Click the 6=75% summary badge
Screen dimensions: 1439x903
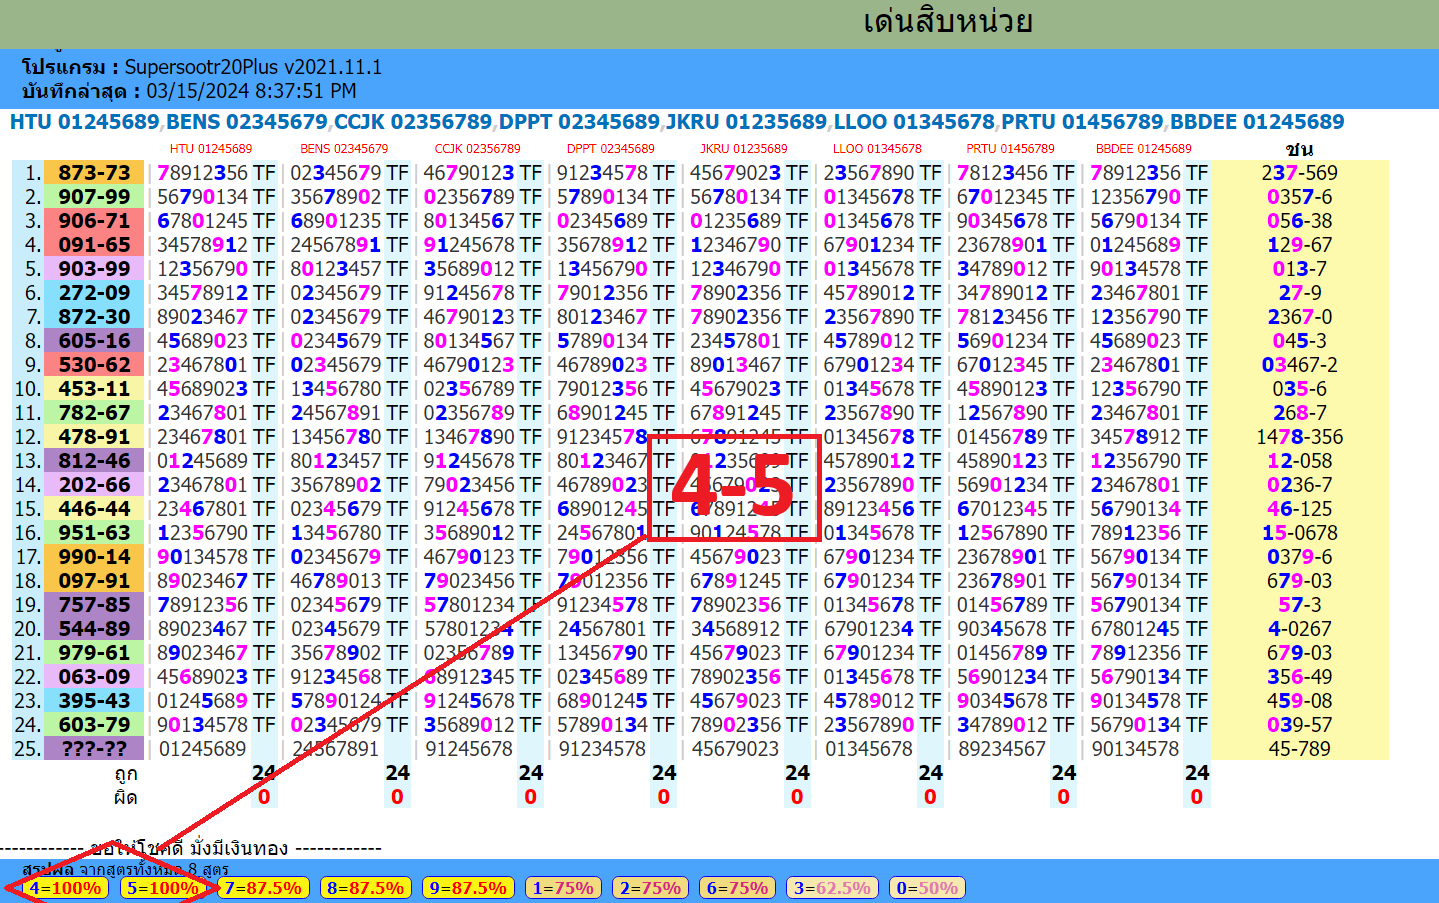tap(737, 888)
